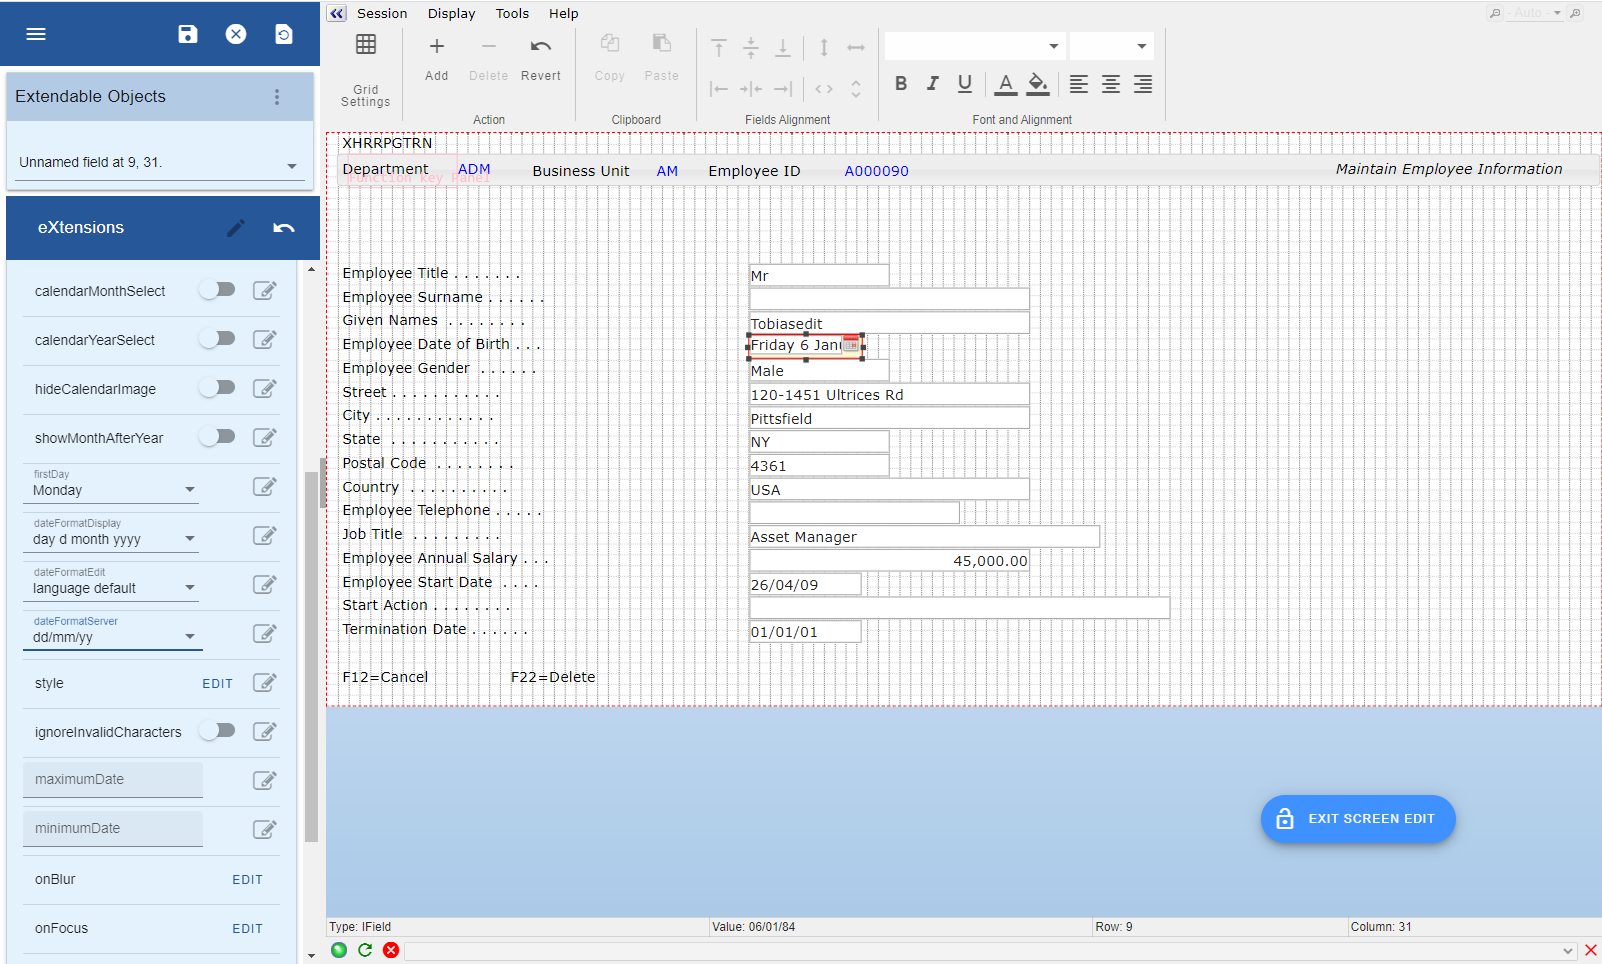This screenshot has width=1602, height=964.
Task: Click the maximumDate input field
Action: (x=113, y=780)
